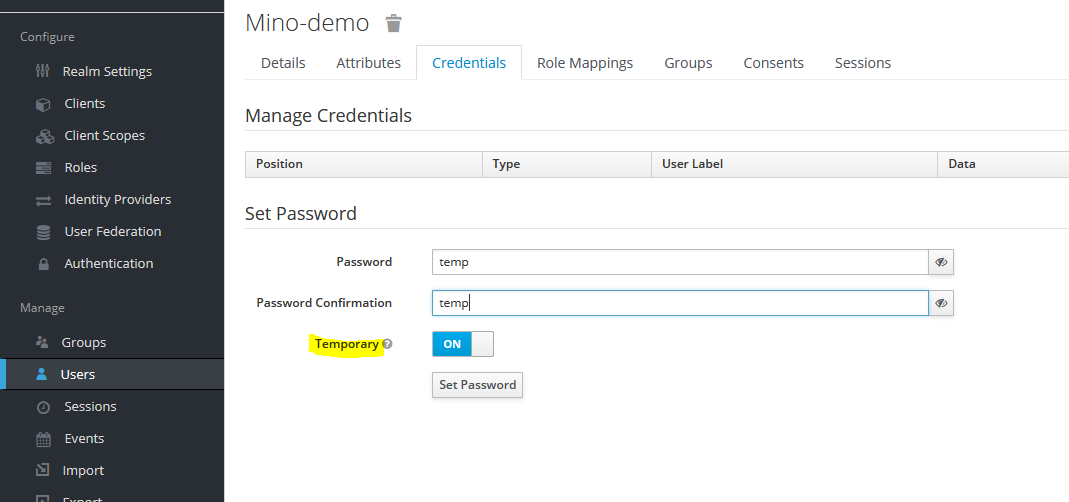
Task: Click the Users person icon
Action: pyautogui.click(x=42, y=374)
